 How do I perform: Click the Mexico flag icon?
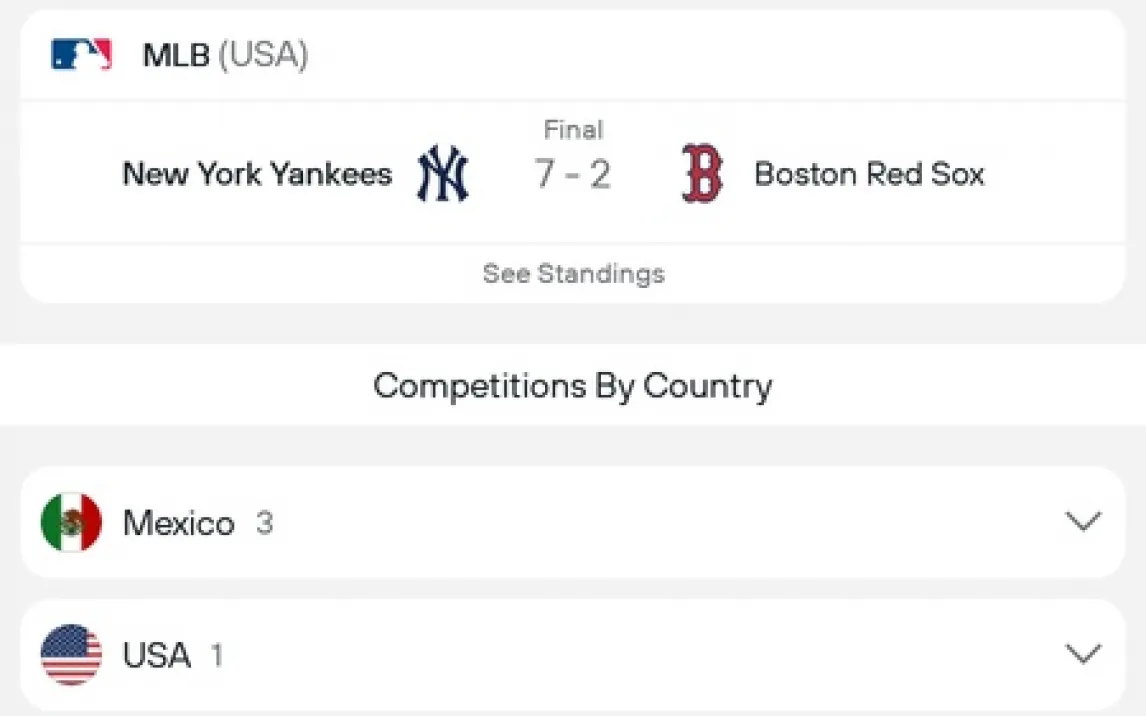tap(71, 523)
